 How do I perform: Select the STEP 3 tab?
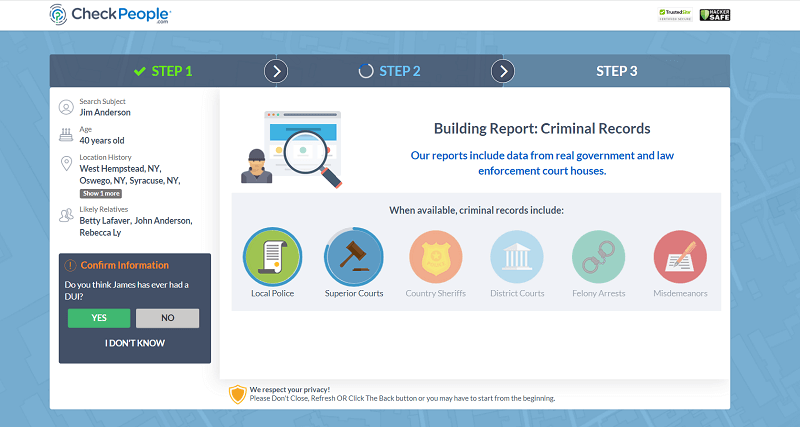[616, 71]
